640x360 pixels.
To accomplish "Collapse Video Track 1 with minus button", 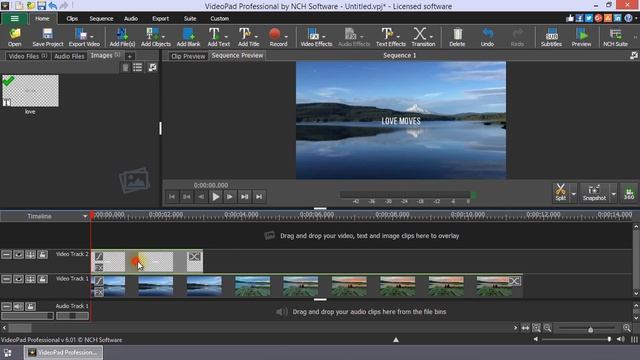I will pos(6,279).
